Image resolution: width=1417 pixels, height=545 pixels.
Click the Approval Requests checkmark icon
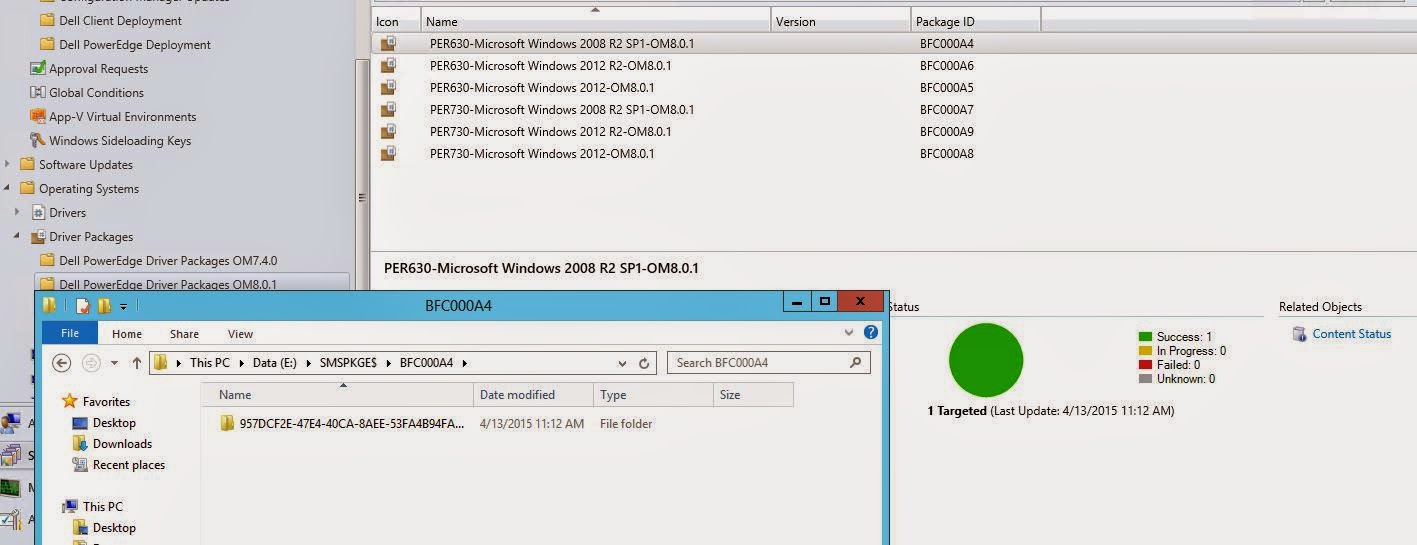[38, 69]
